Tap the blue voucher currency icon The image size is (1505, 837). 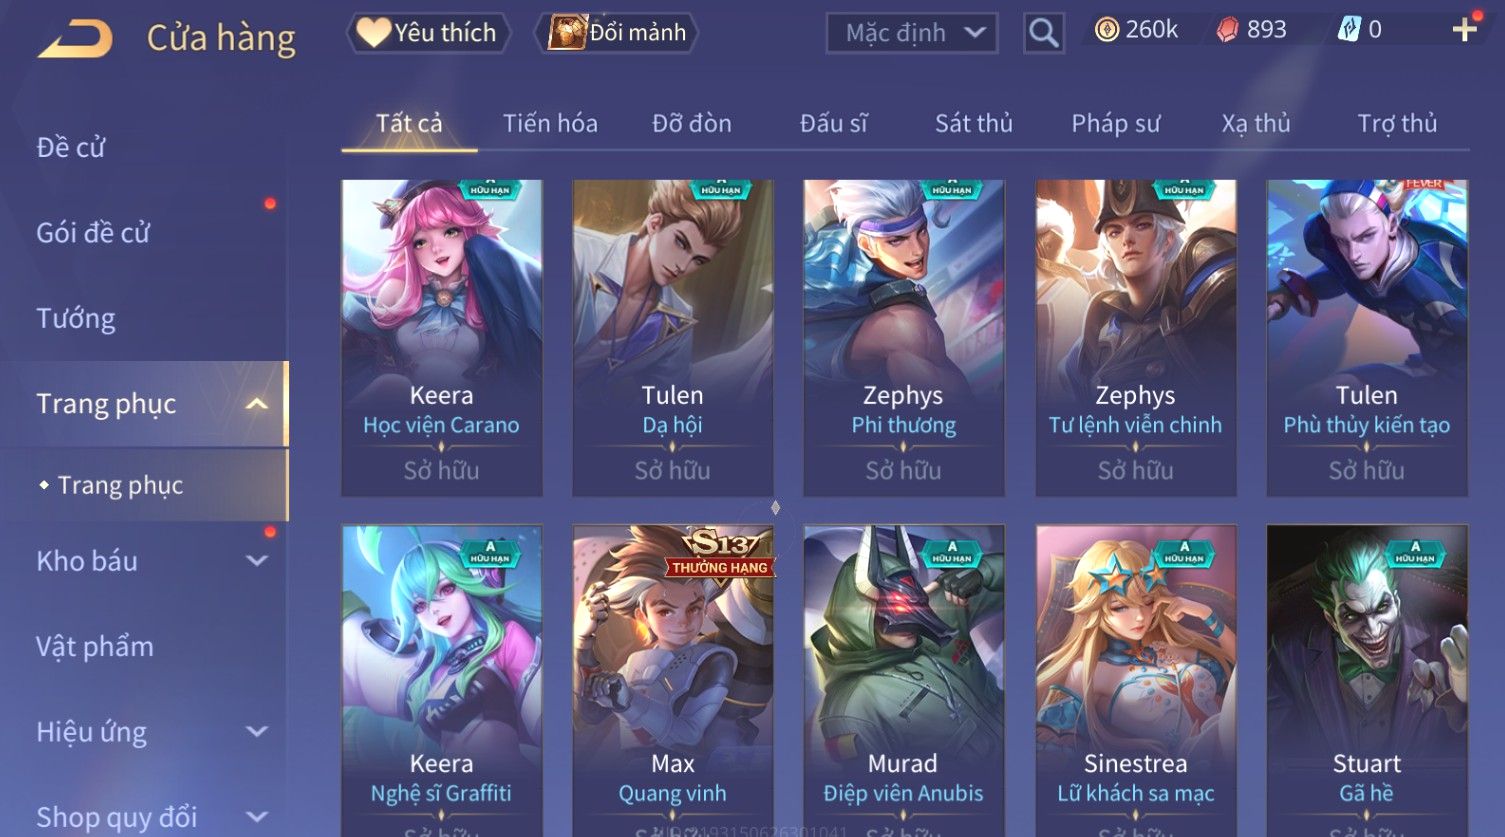(x=1349, y=30)
